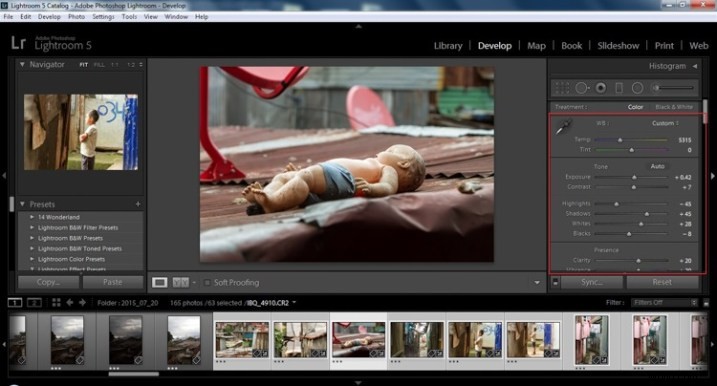Hide the right panel group arrow
Image resolution: width=717 pixels, height=386 pixels.
point(712,176)
